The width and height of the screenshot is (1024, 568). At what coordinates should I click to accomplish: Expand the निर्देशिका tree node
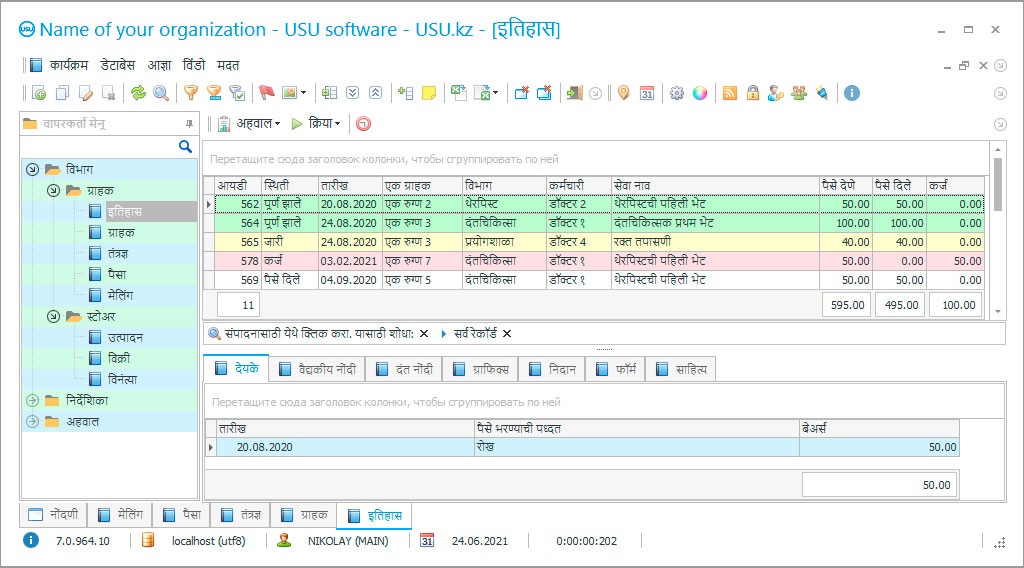click(x=32, y=400)
